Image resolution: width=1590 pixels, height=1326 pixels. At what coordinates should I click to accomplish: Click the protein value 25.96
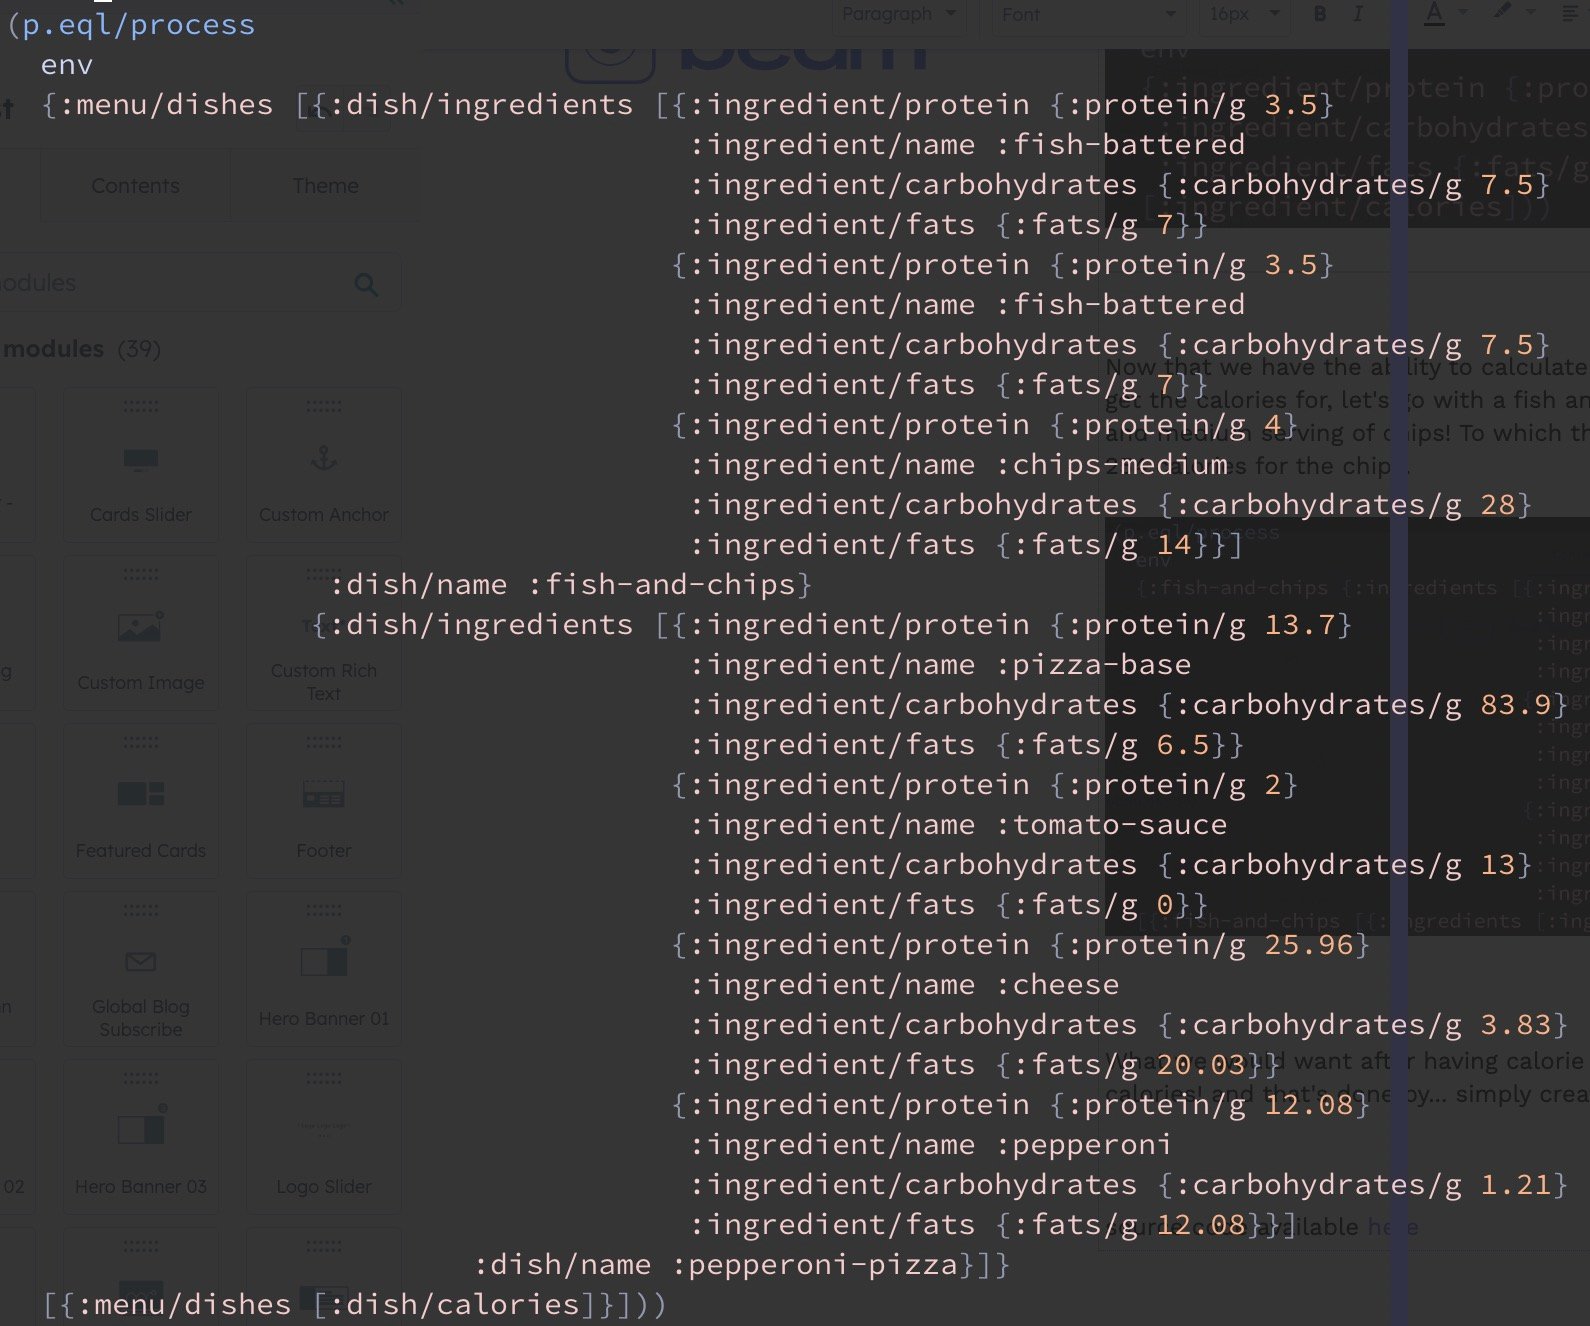click(1308, 944)
